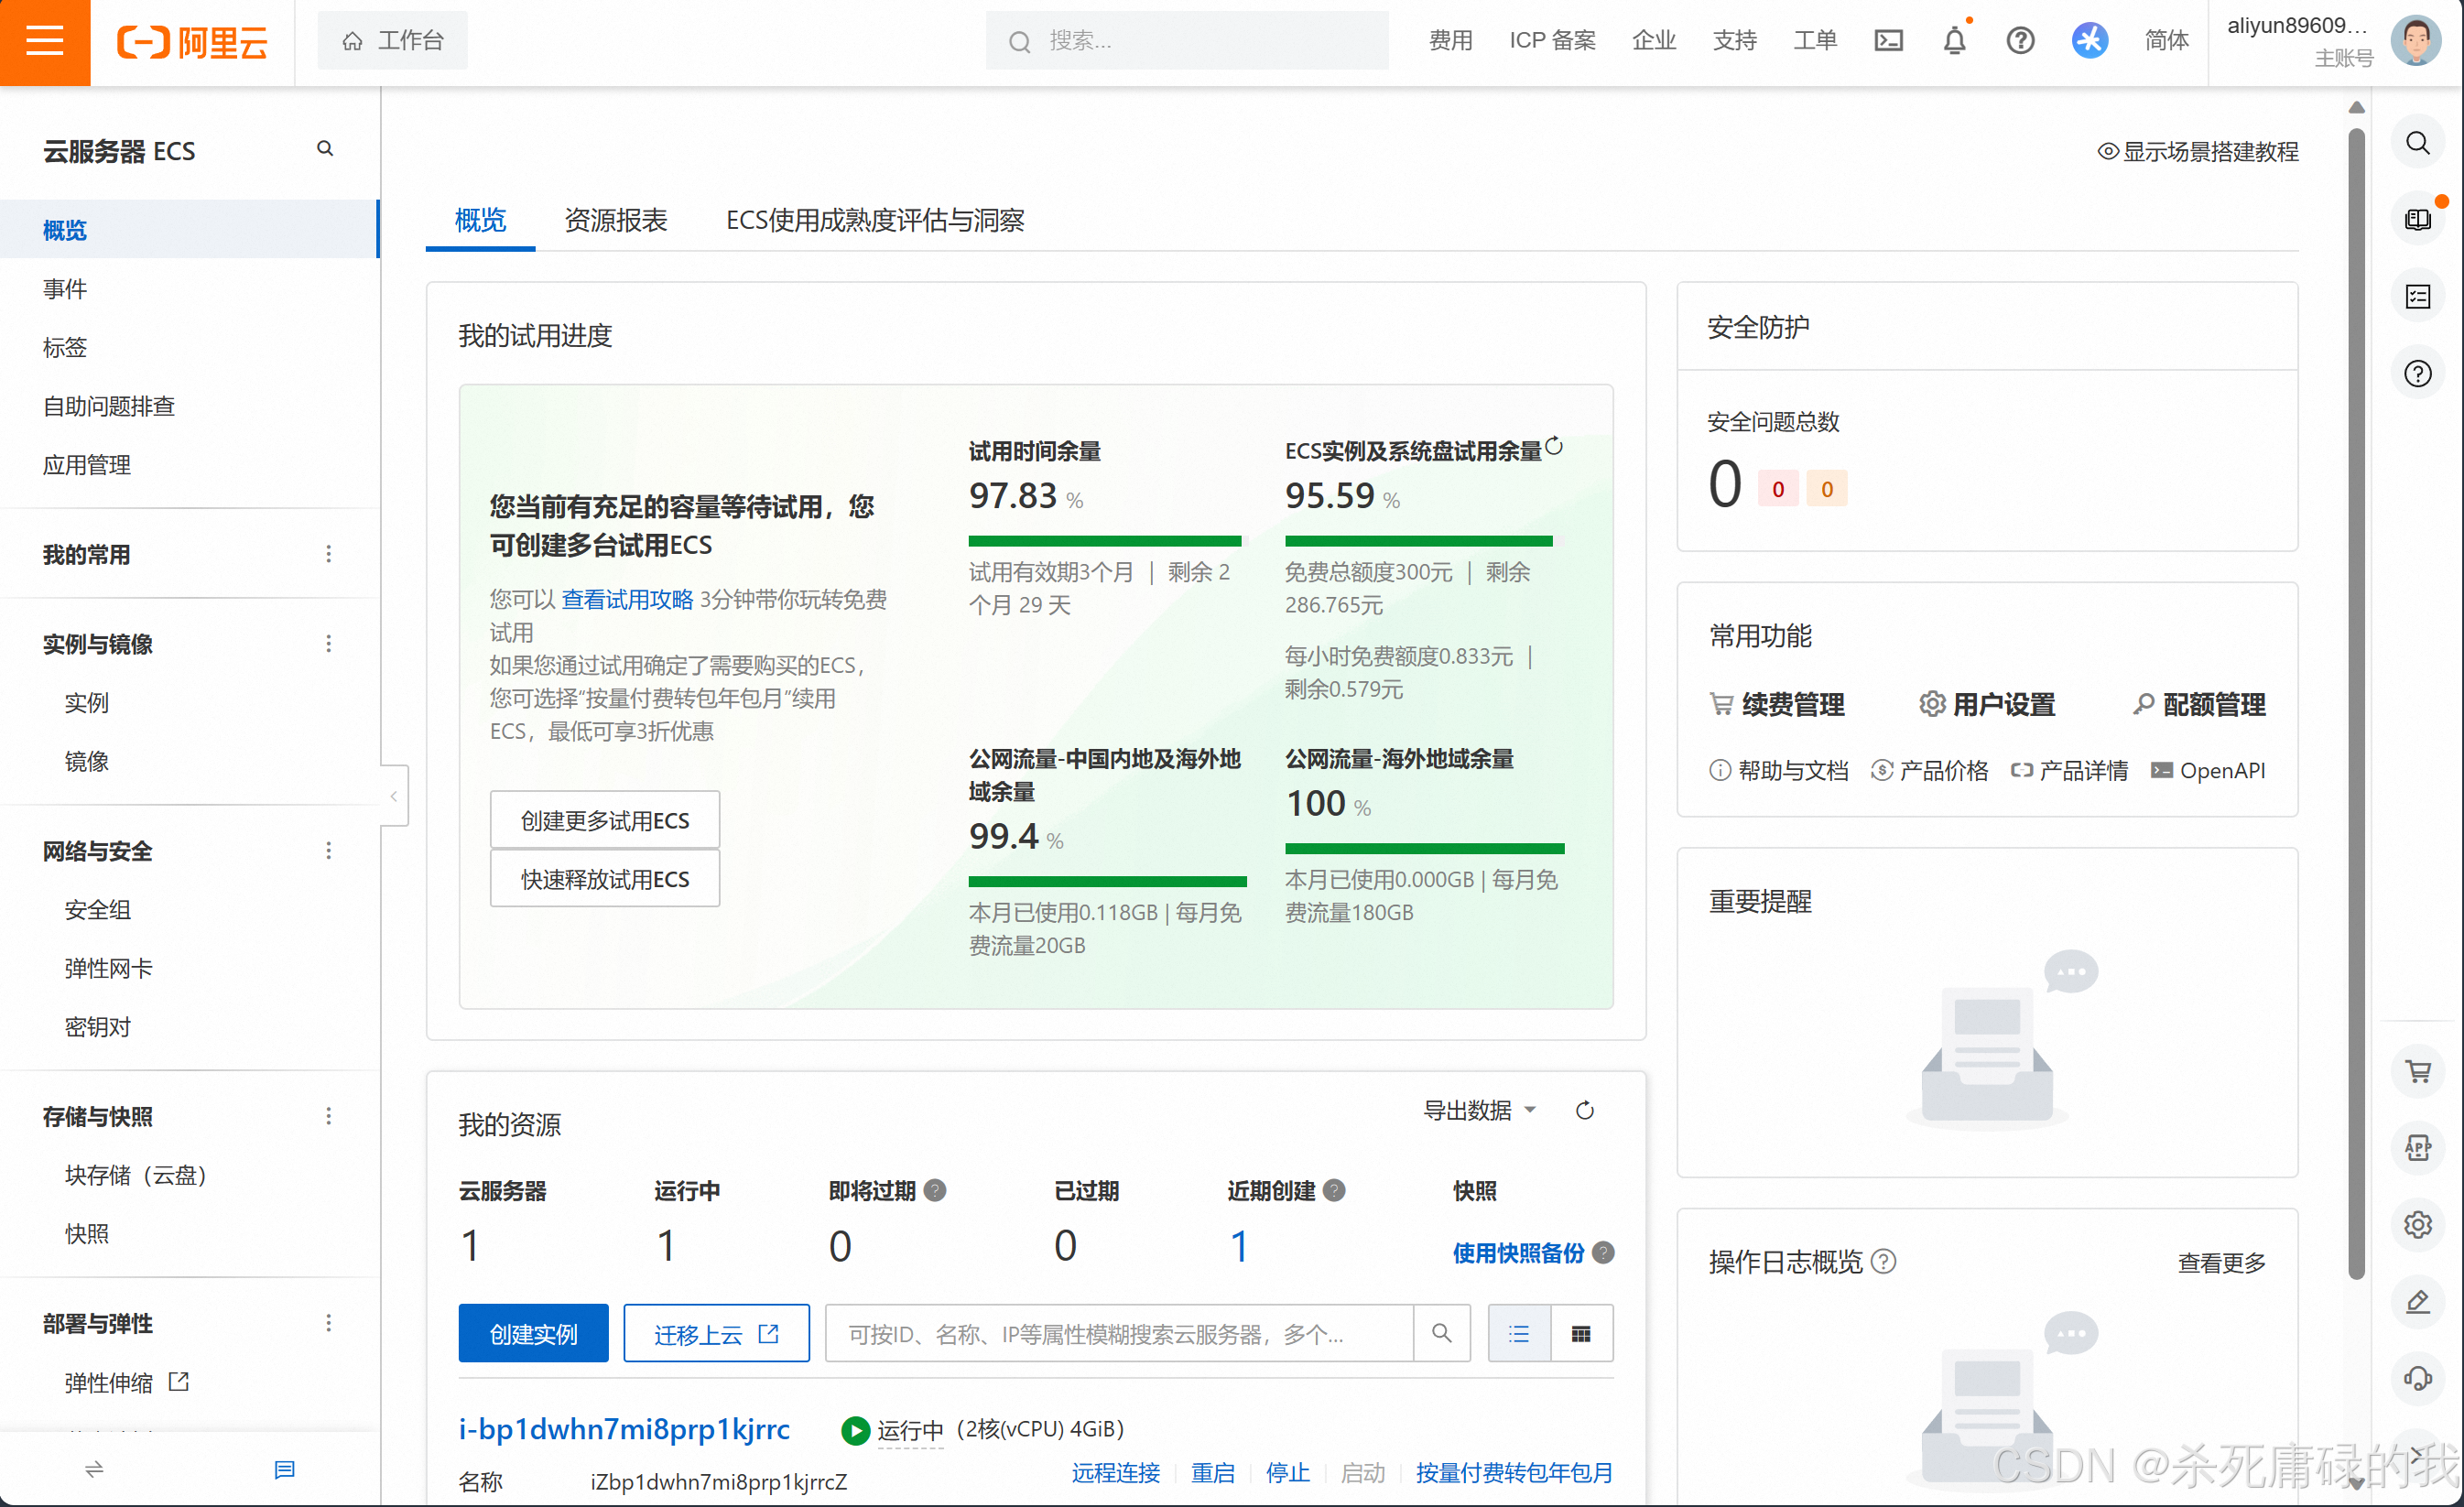Open the 使用快照备份 link
Viewport: 2464px width, 1507px height.
coord(1517,1253)
